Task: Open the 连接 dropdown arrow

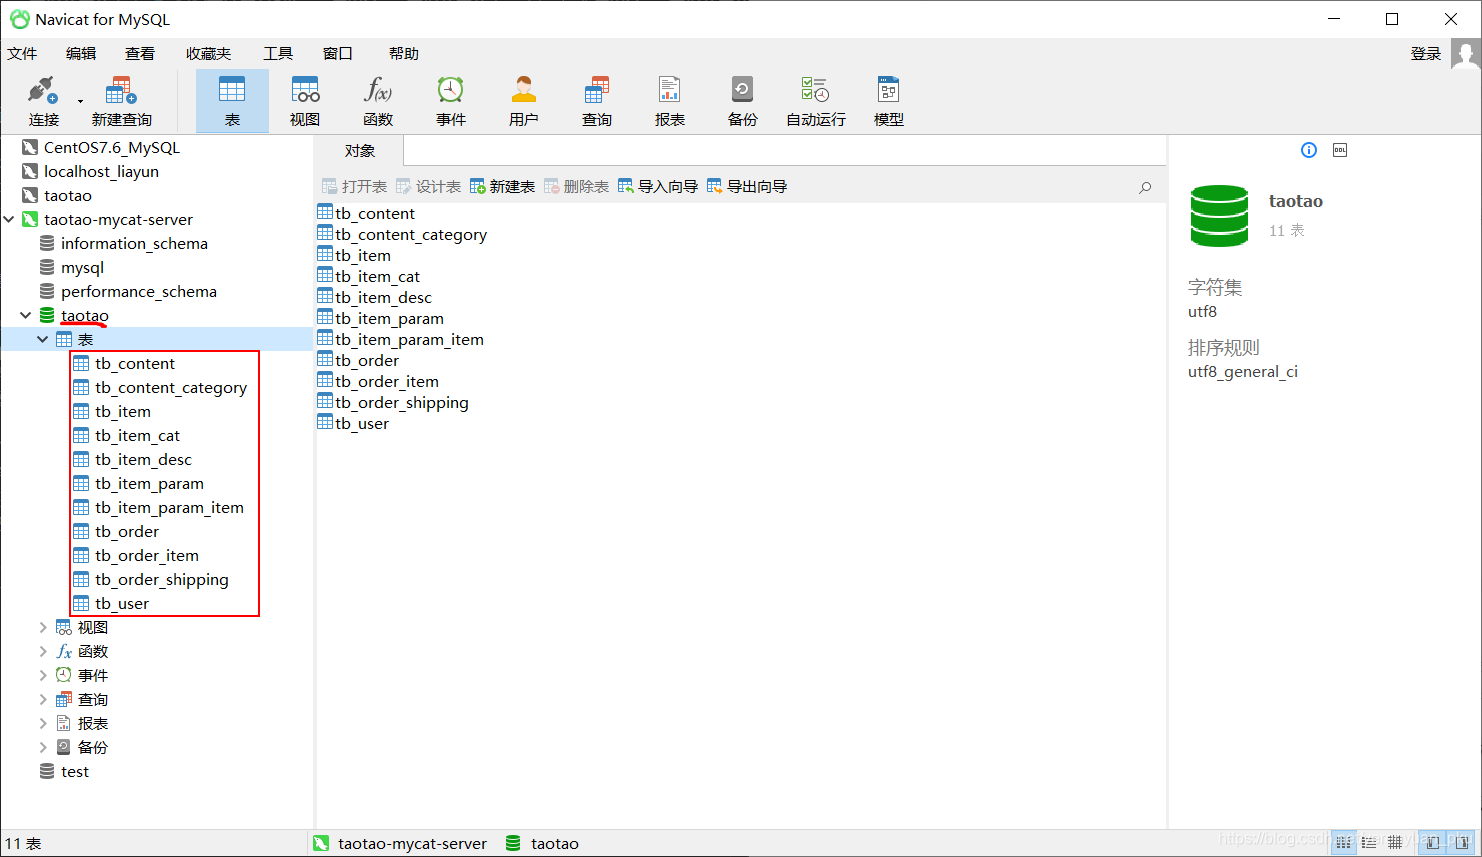Action: [x=81, y=101]
